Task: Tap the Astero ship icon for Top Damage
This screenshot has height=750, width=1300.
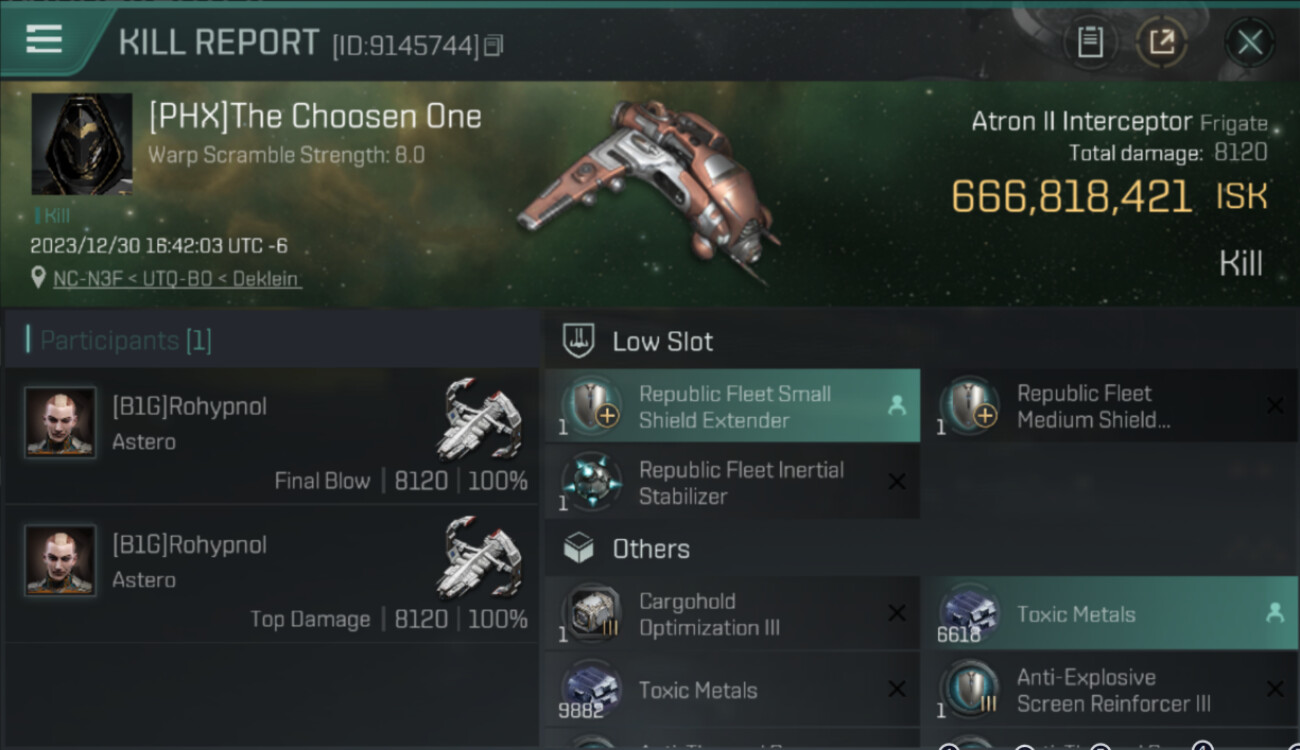Action: click(x=479, y=560)
